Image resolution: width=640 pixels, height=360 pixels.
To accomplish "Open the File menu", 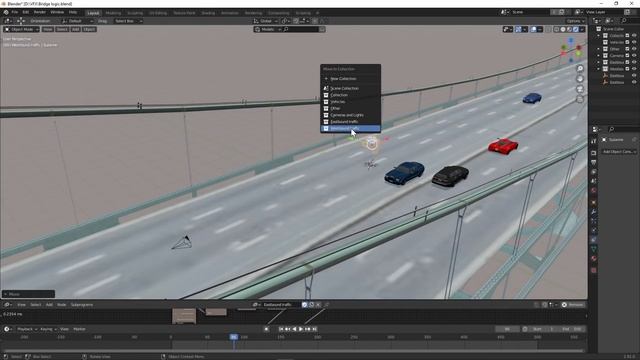I will pyautogui.click(x=15, y=12).
